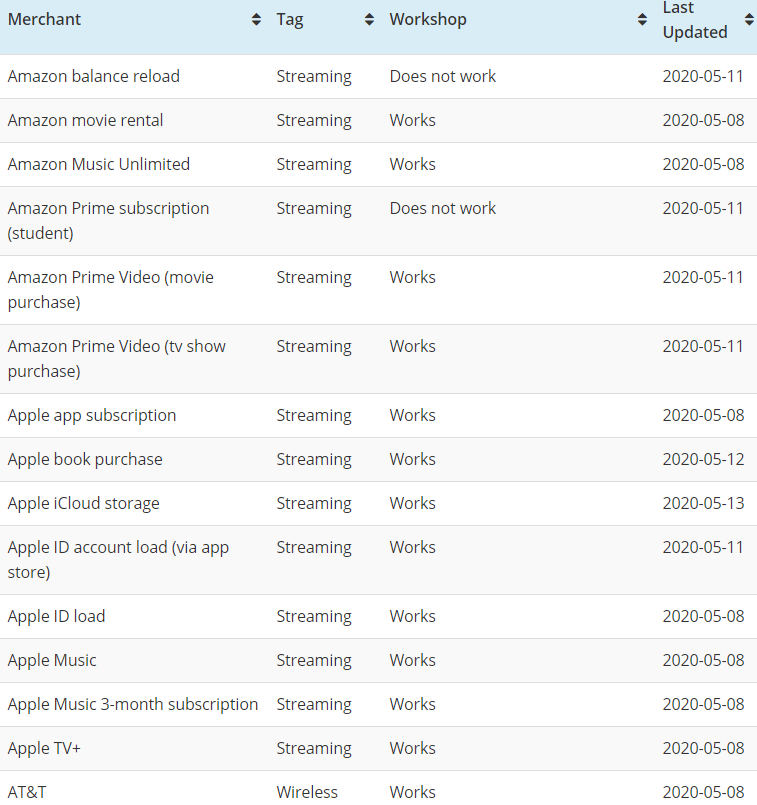Click Works status for Apple TV+
Image resolution: width=757 pixels, height=805 pixels.
coord(413,749)
